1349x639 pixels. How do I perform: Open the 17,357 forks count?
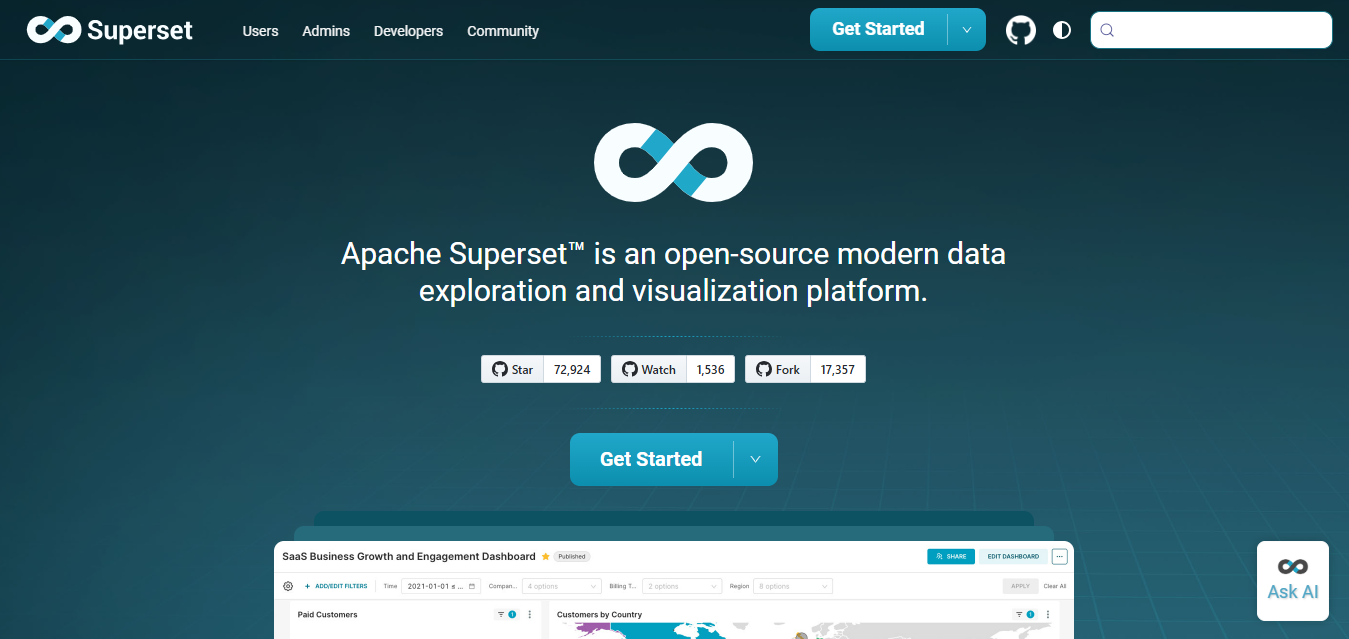click(838, 369)
